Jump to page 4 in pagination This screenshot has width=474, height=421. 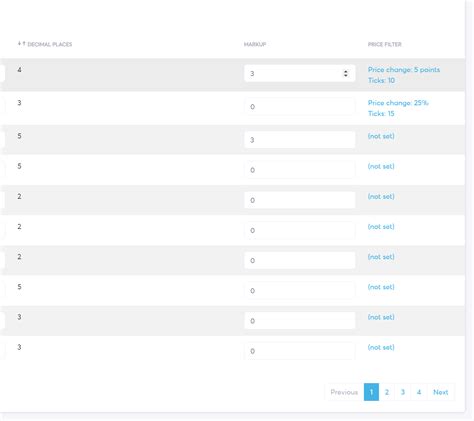419,392
